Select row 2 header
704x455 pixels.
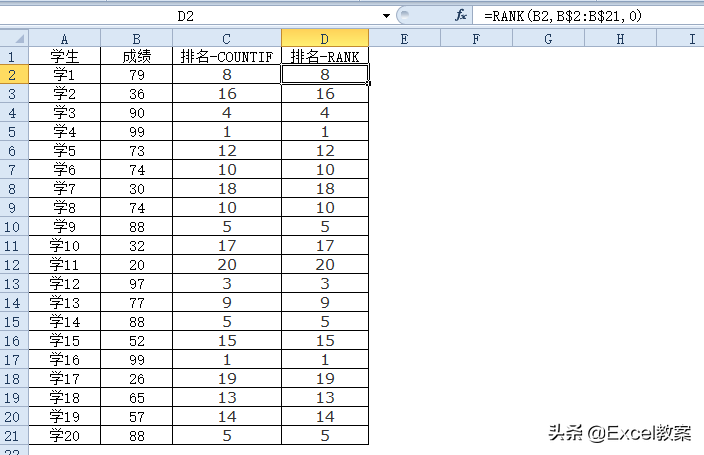tap(14, 75)
